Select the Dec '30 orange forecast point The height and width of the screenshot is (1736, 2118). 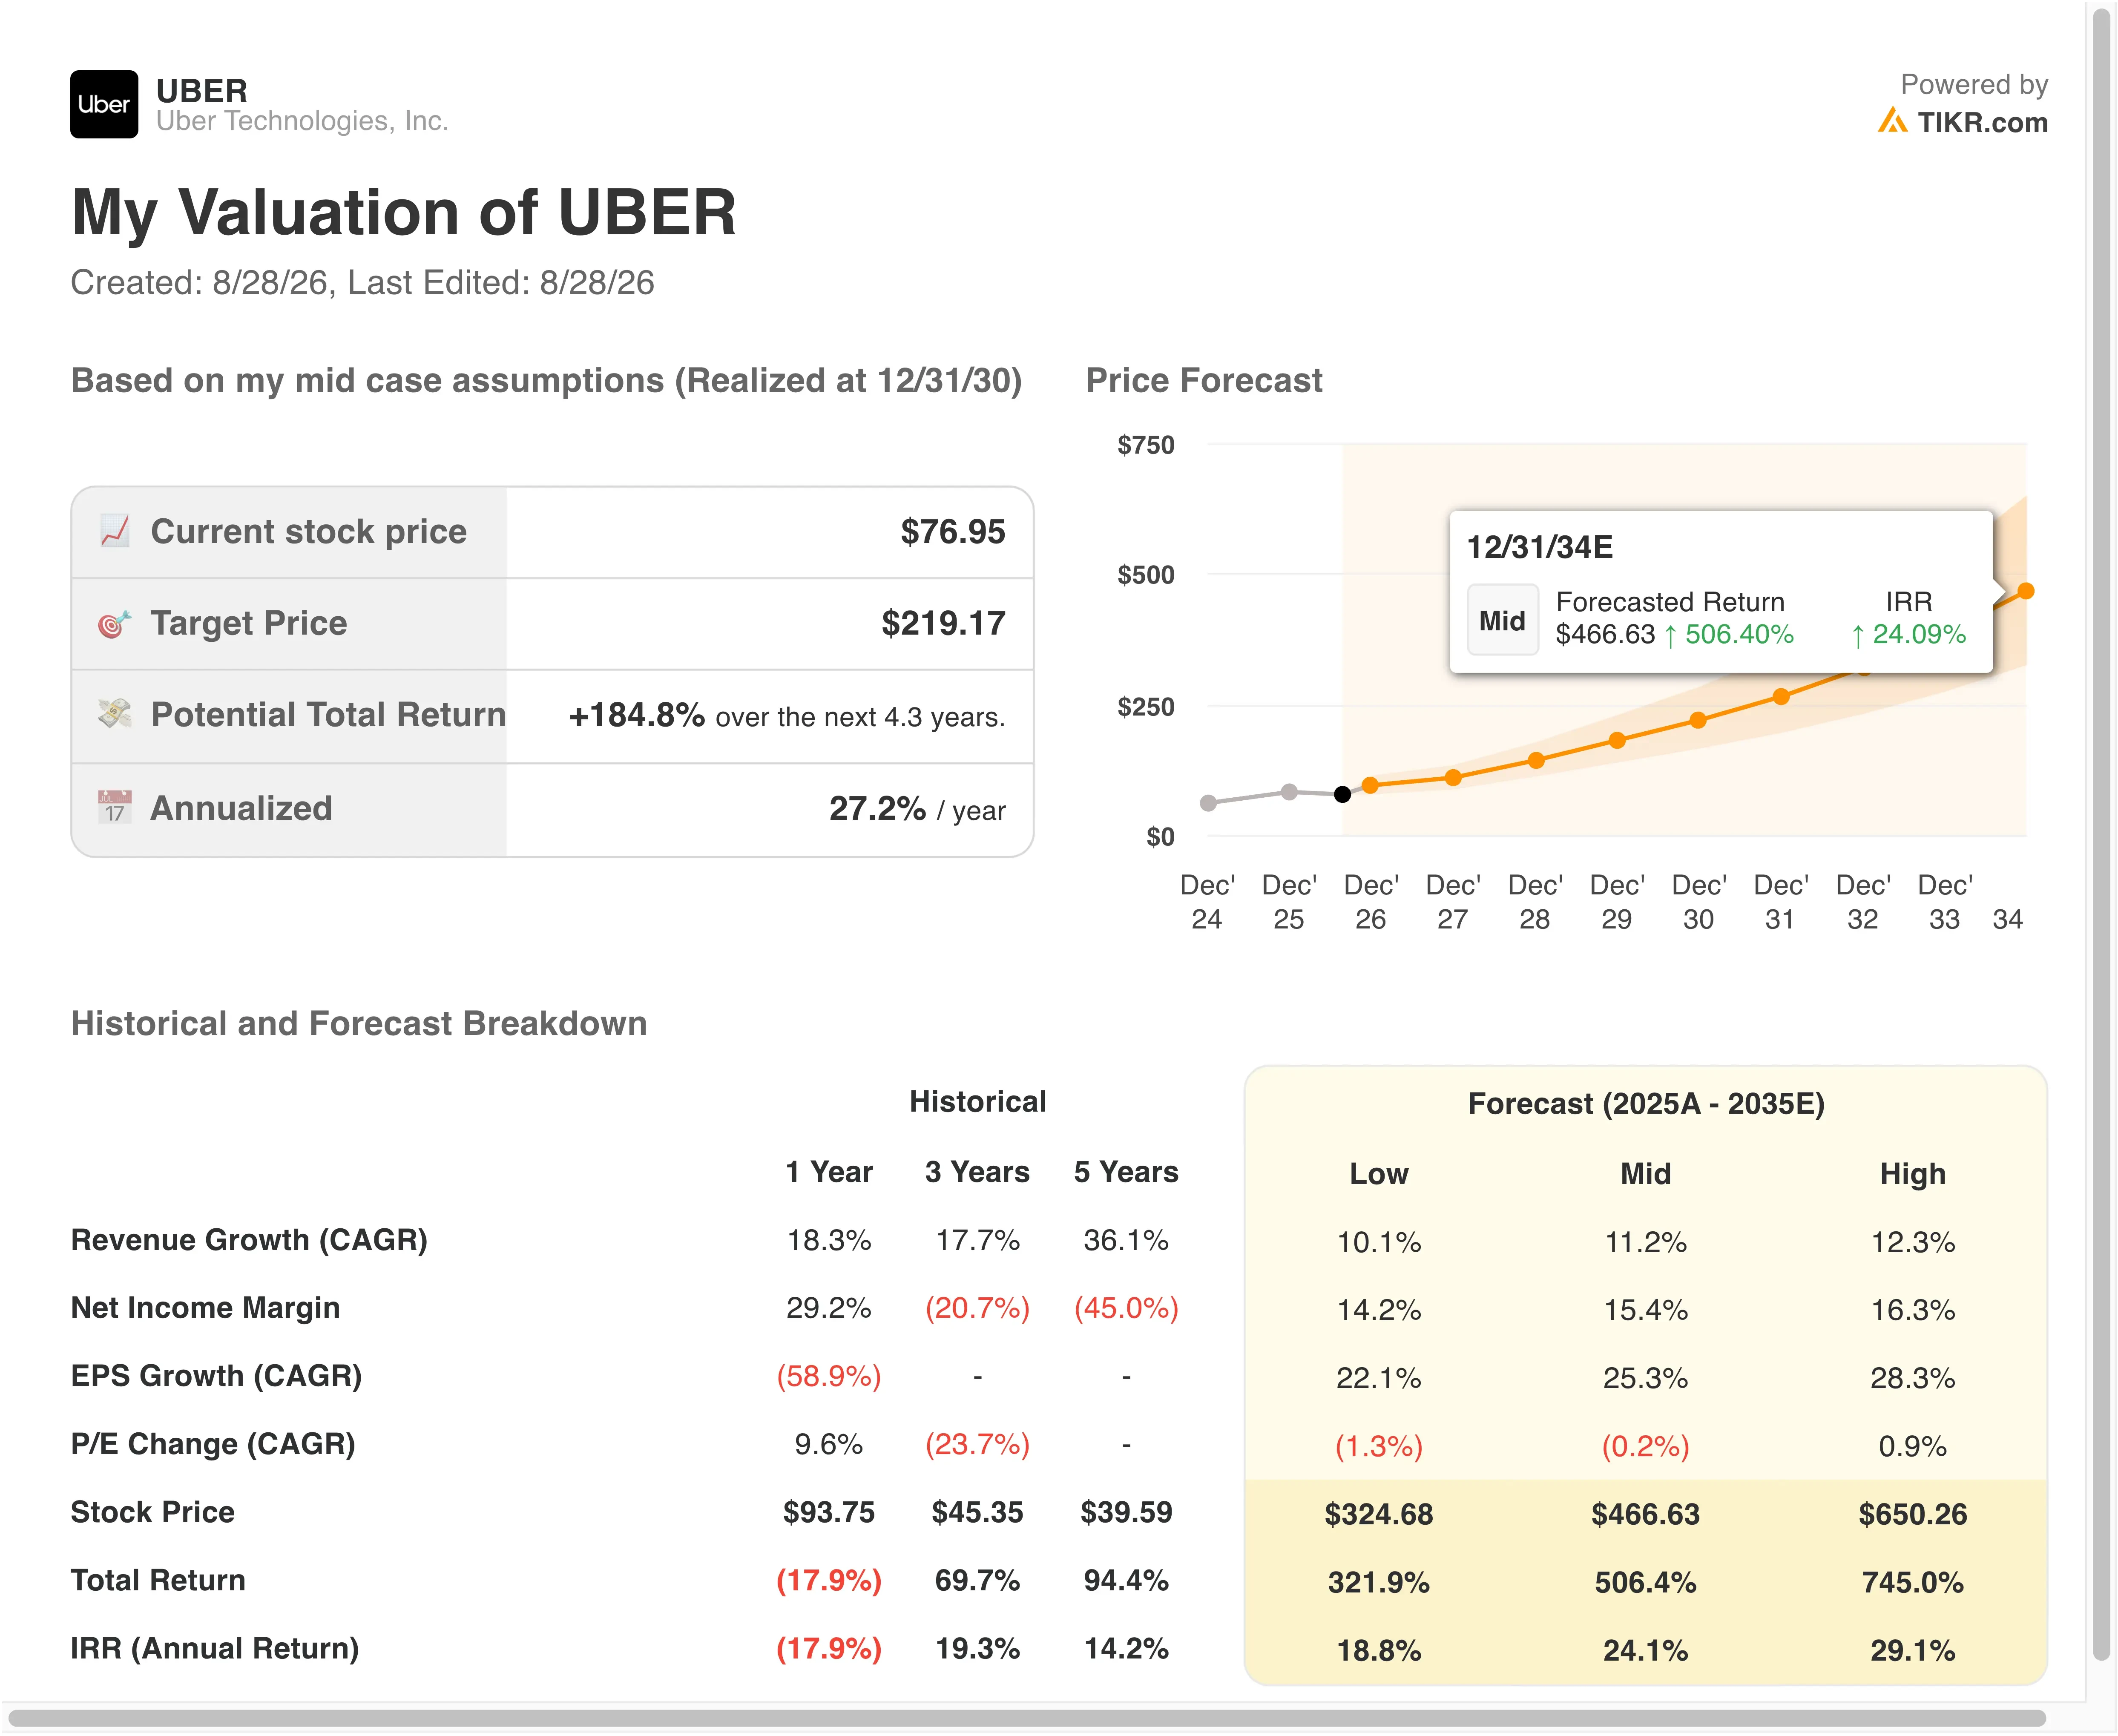[1698, 720]
